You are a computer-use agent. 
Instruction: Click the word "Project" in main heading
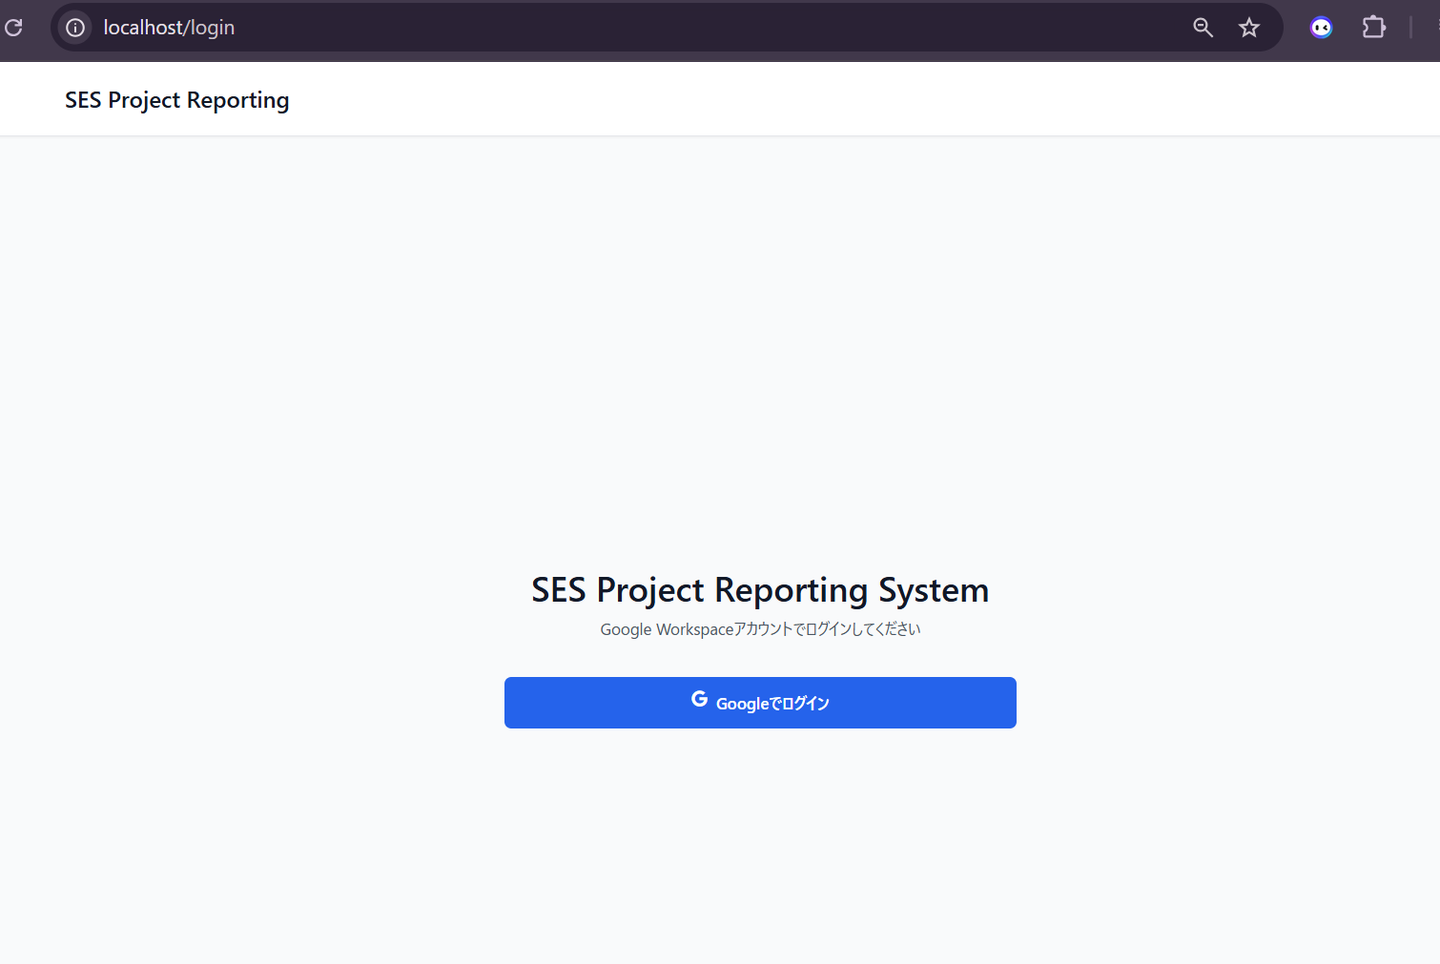650,590
